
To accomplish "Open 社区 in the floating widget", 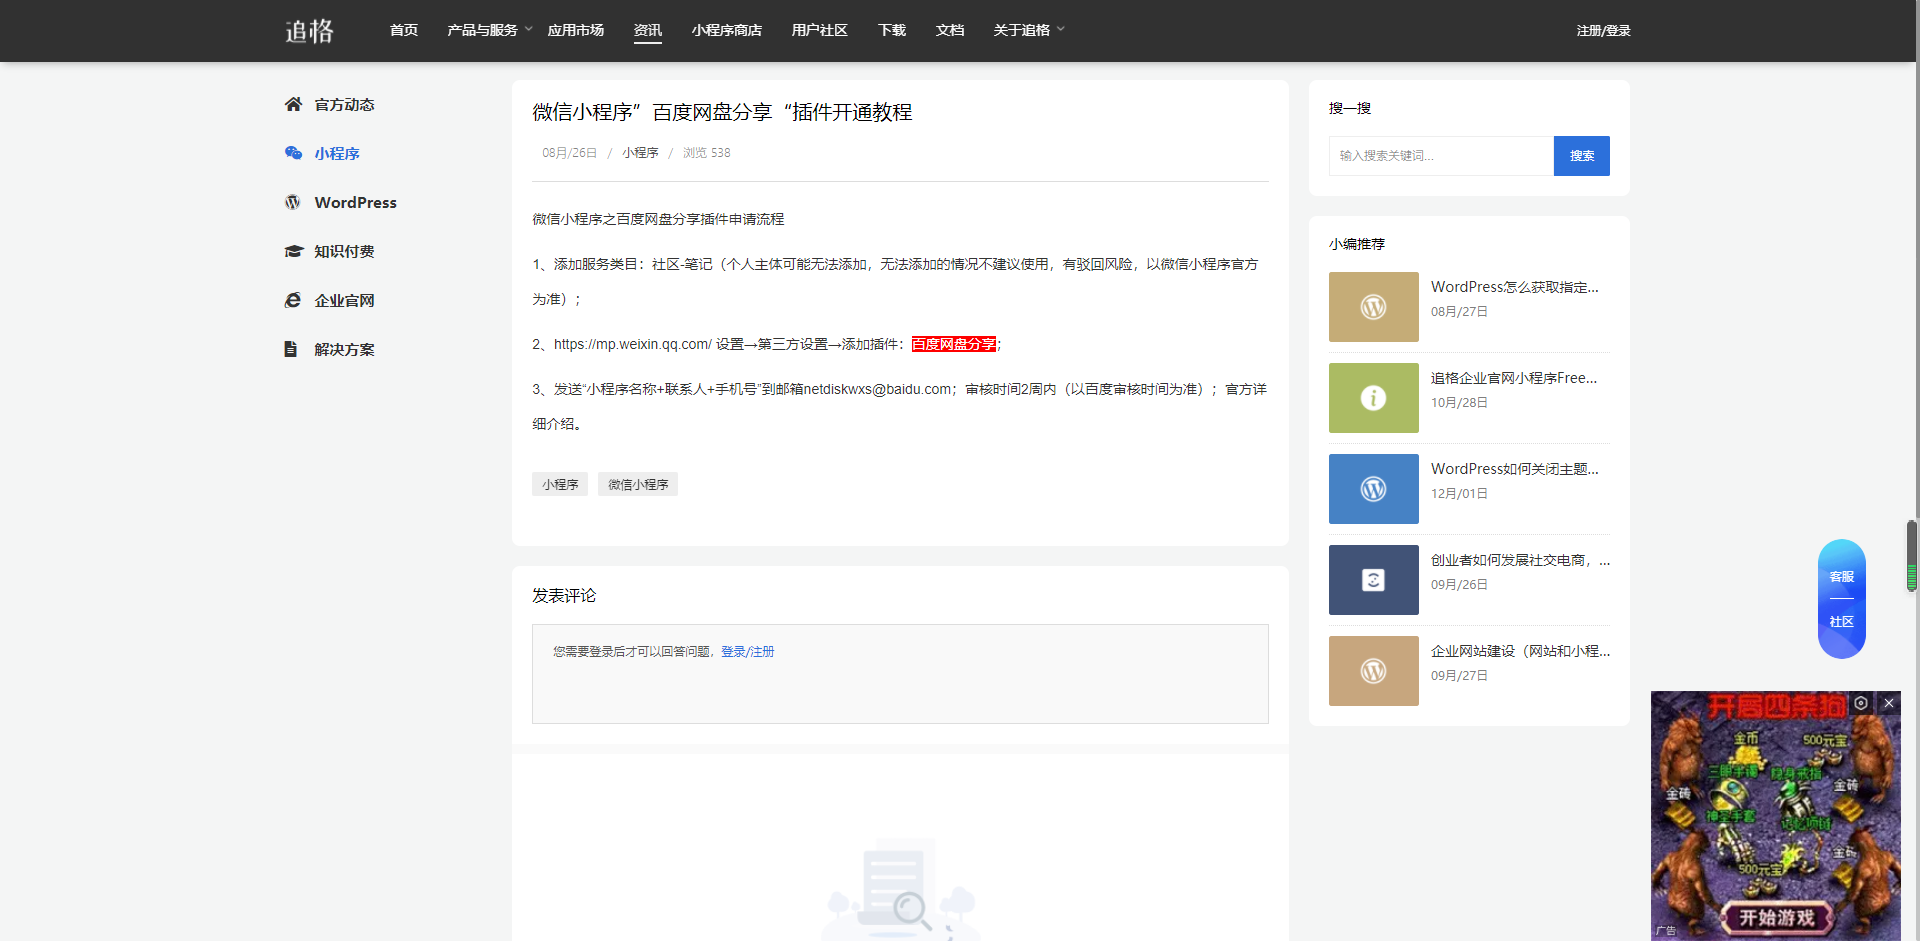I will click(1842, 622).
